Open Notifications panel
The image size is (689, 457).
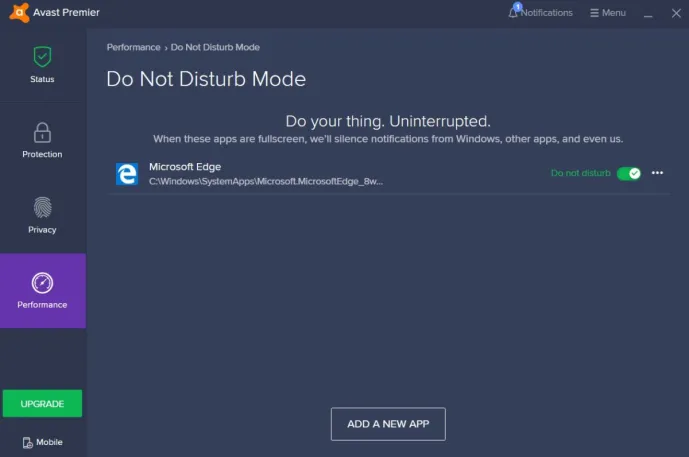(x=540, y=12)
